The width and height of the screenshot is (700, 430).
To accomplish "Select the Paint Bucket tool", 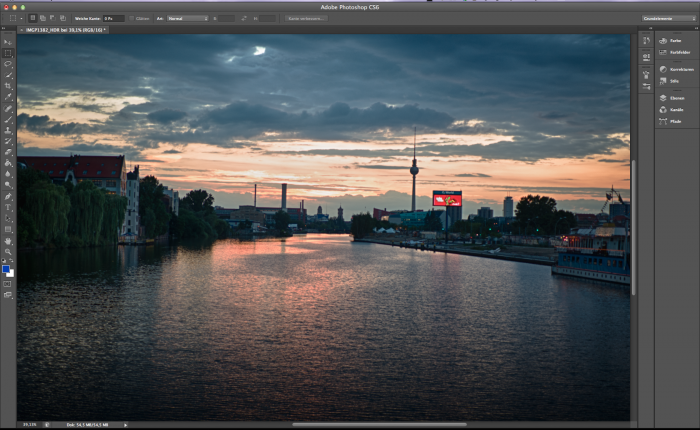I will click(8, 163).
